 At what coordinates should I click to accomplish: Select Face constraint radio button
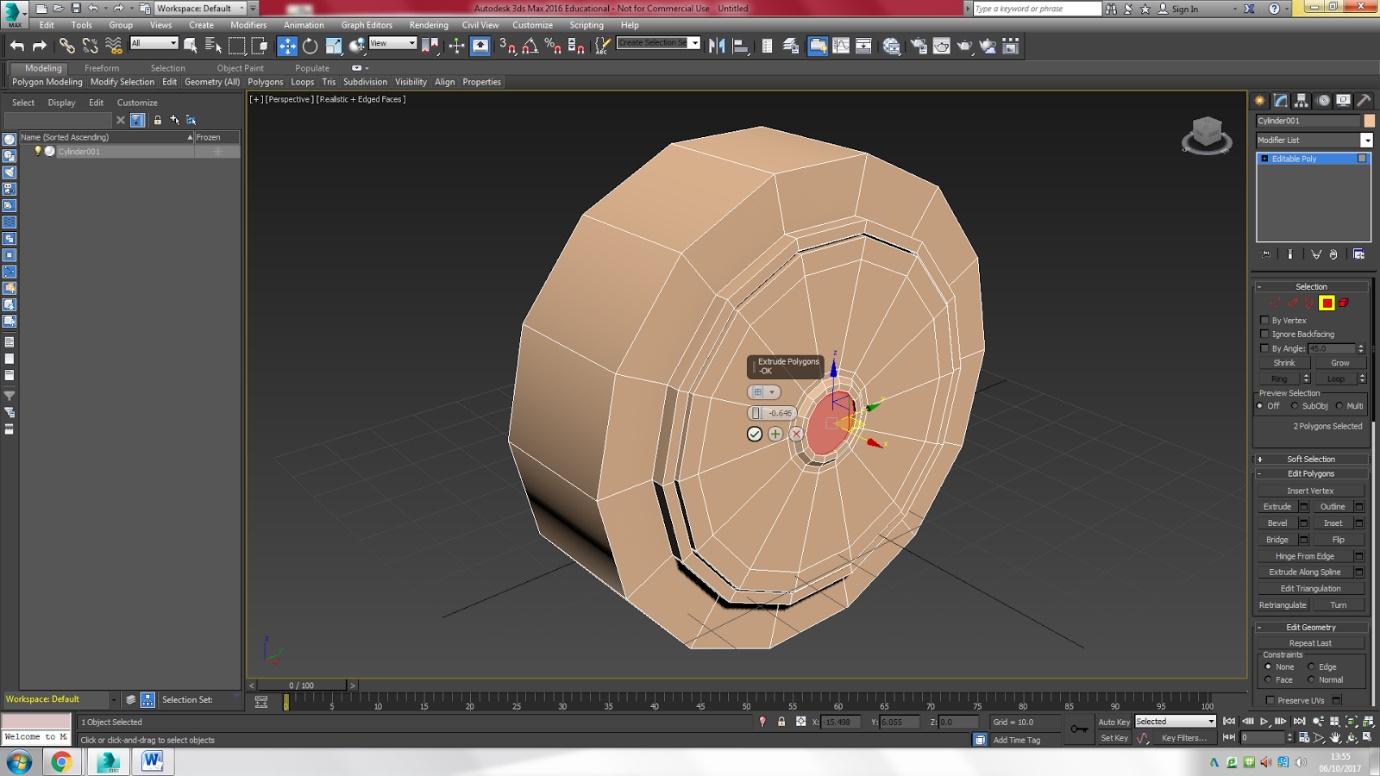tap(1268, 680)
